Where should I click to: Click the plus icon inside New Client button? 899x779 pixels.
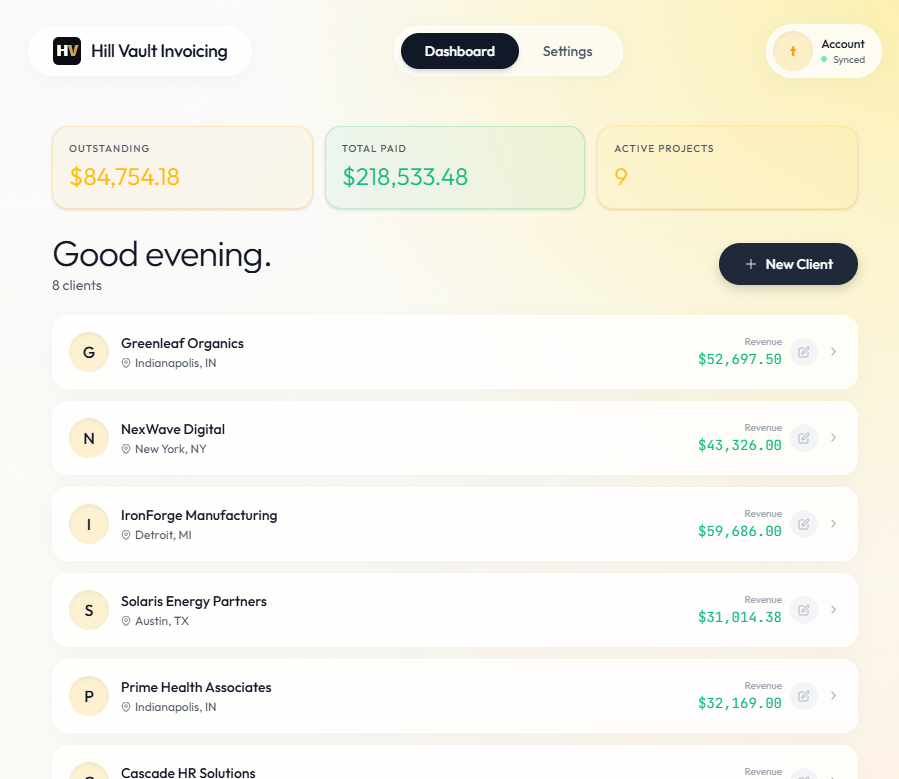(x=750, y=263)
